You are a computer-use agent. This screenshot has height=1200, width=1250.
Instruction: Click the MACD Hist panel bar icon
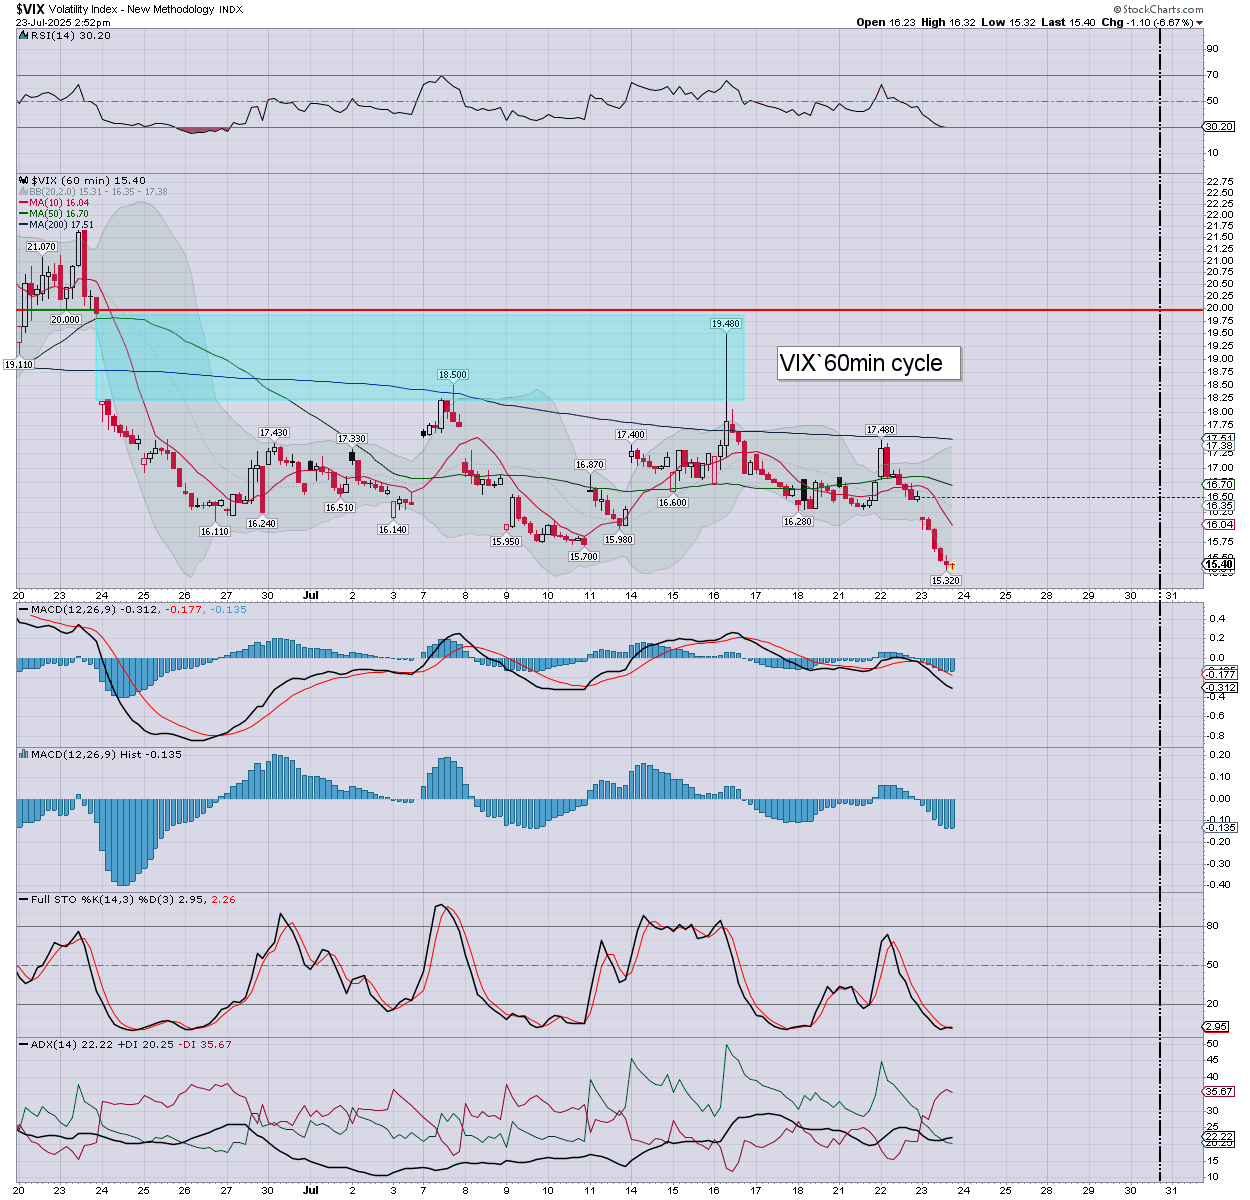[x=24, y=754]
